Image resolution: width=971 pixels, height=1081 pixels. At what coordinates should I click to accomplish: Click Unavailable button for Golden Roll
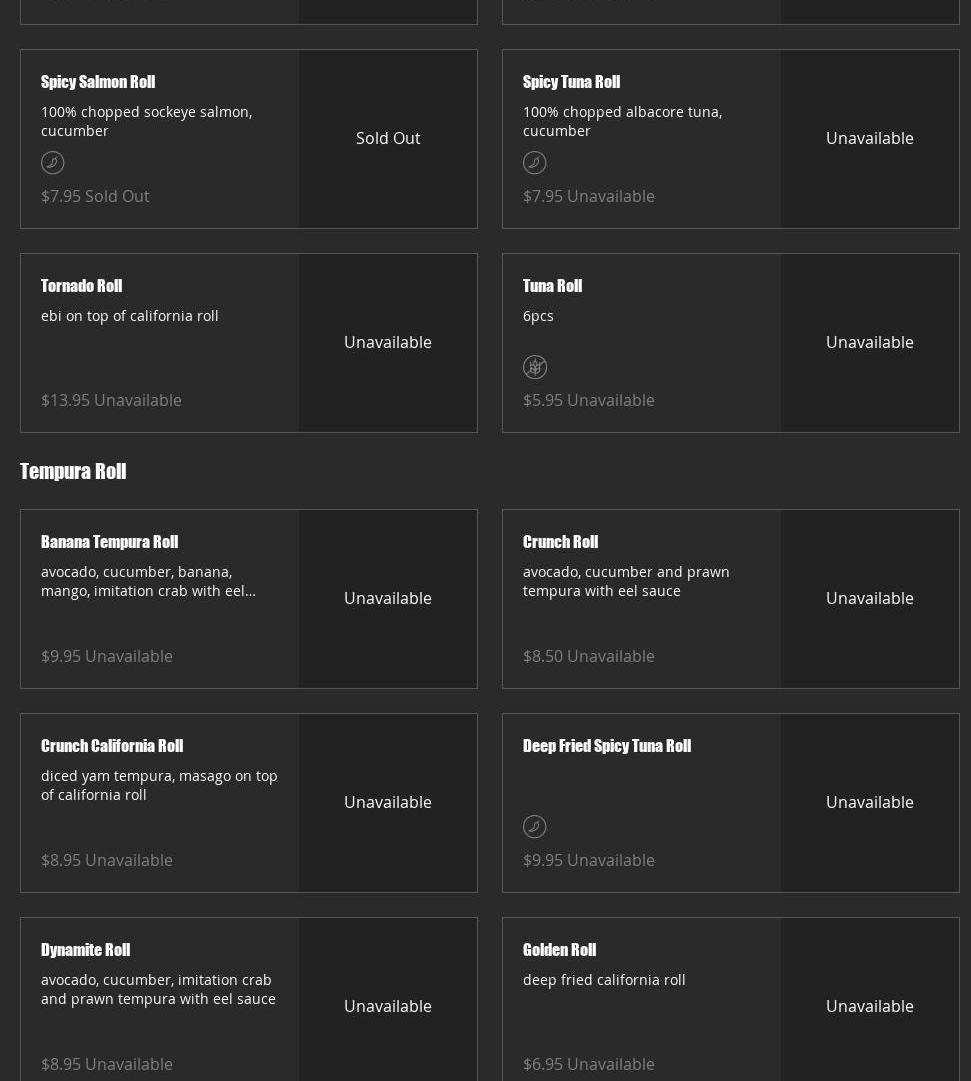(x=869, y=1006)
